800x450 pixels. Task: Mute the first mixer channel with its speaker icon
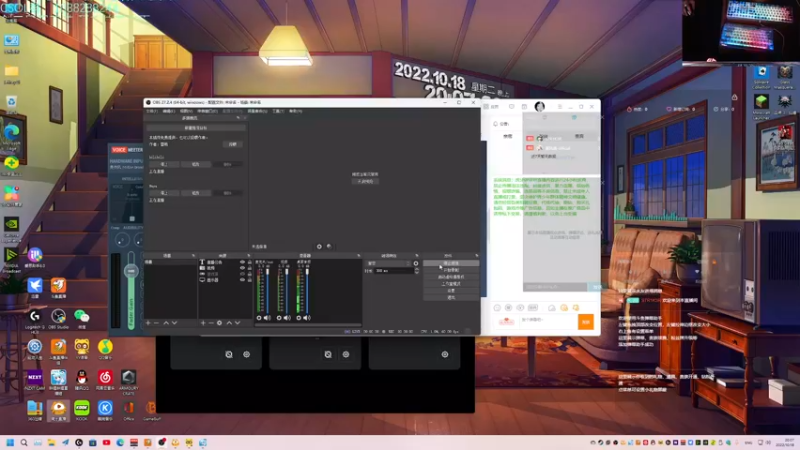[267, 318]
